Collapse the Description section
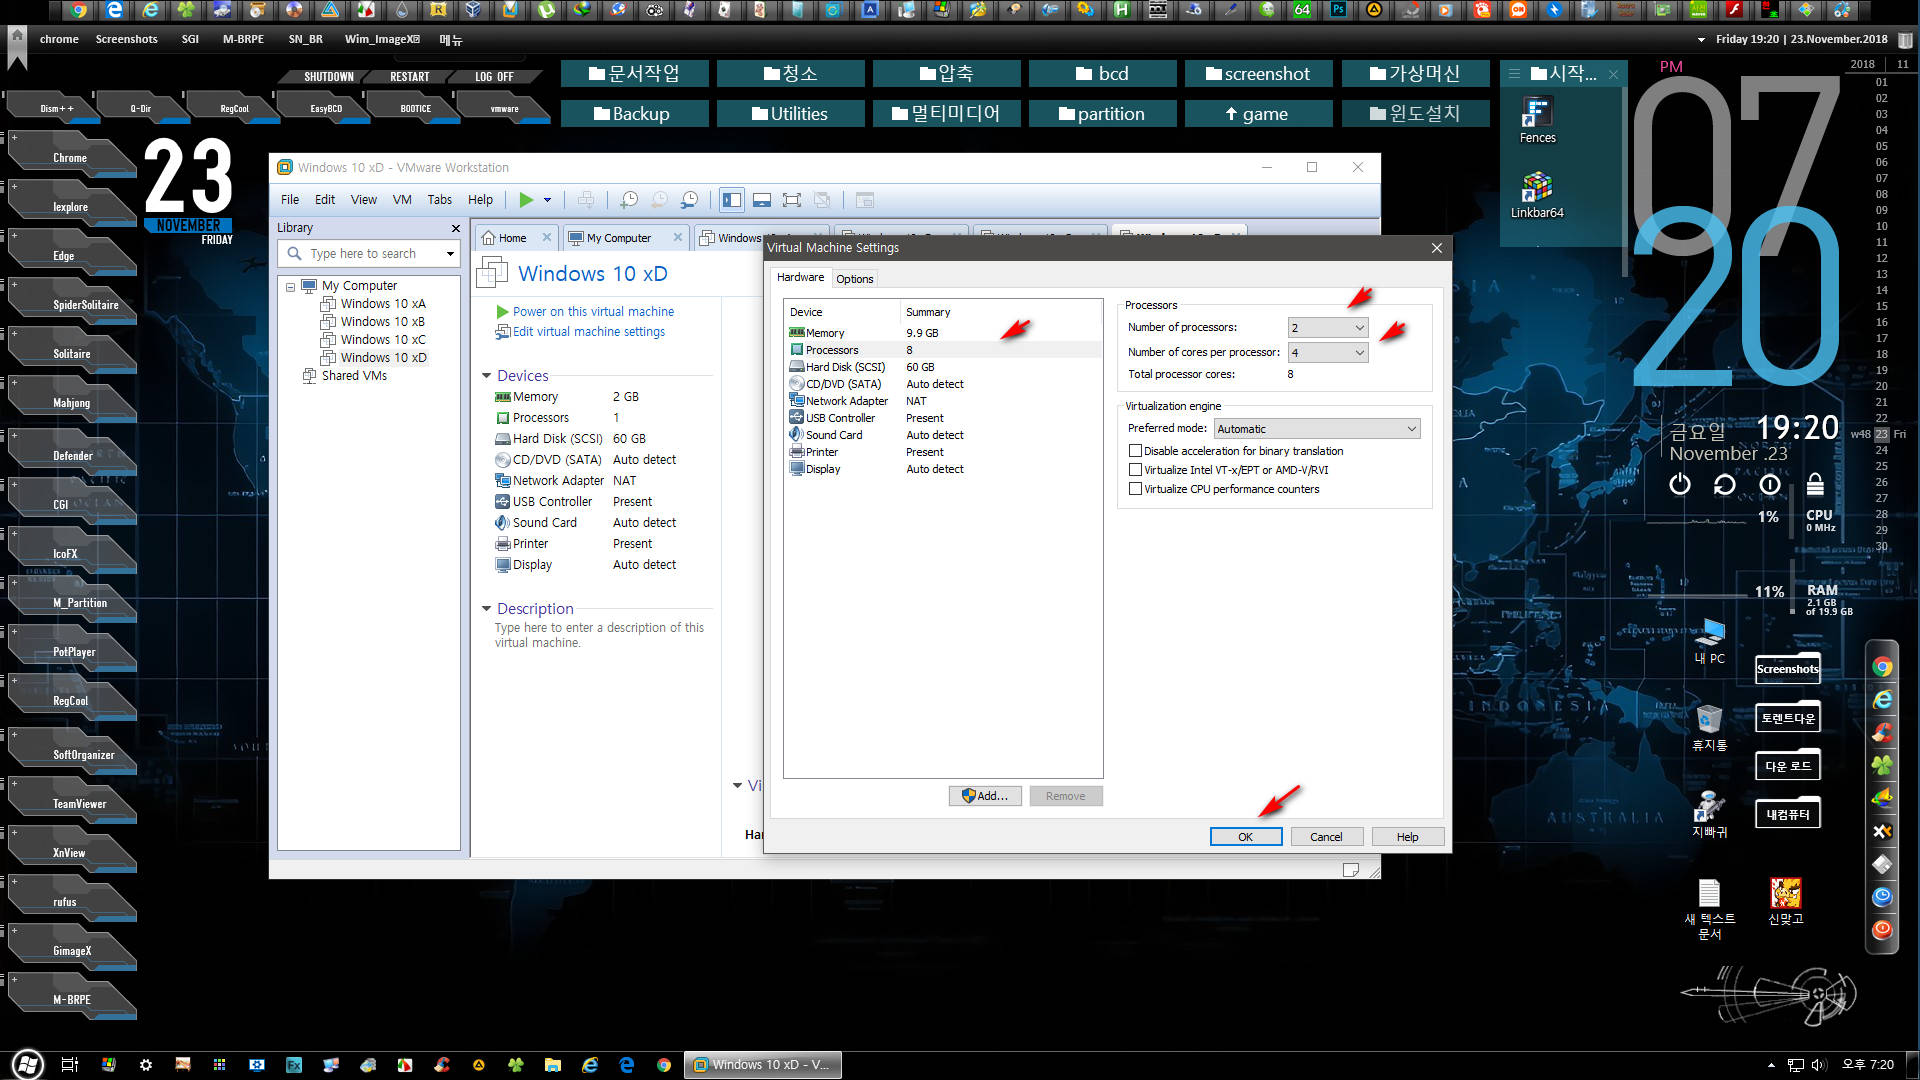This screenshot has width=1920, height=1080. pos(487,609)
